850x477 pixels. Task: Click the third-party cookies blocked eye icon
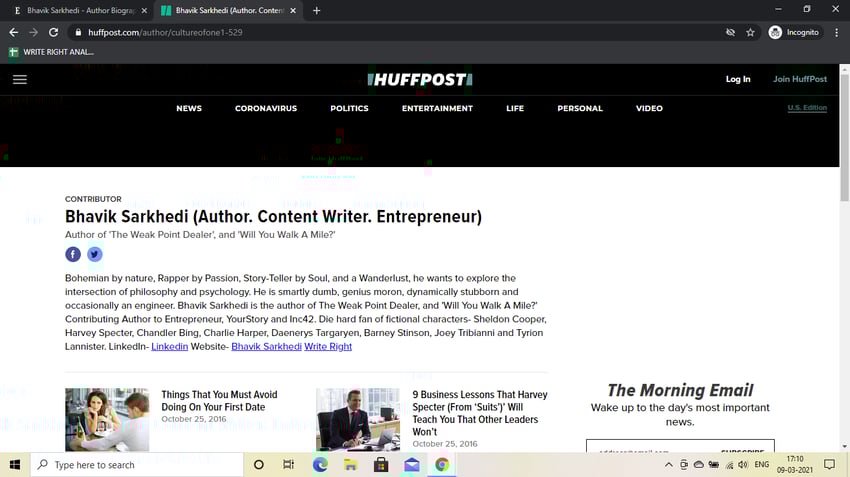click(730, 33)
